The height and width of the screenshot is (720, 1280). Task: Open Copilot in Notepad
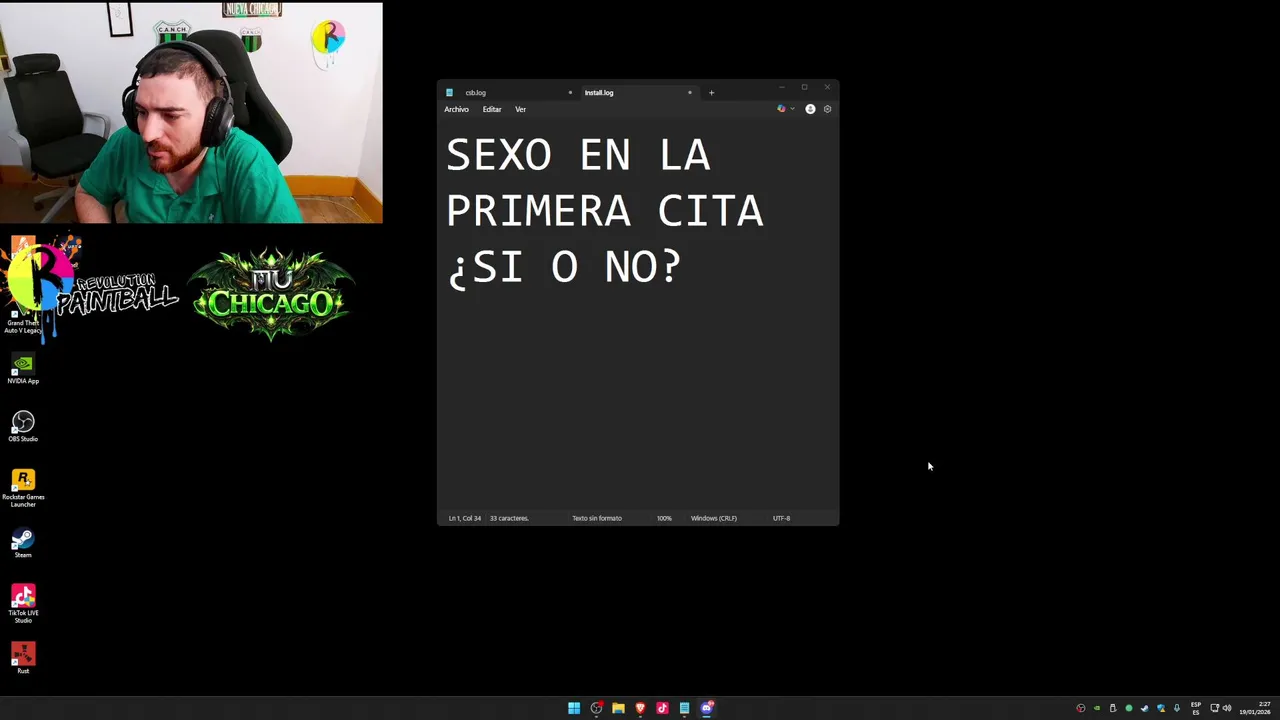point(781,109)
